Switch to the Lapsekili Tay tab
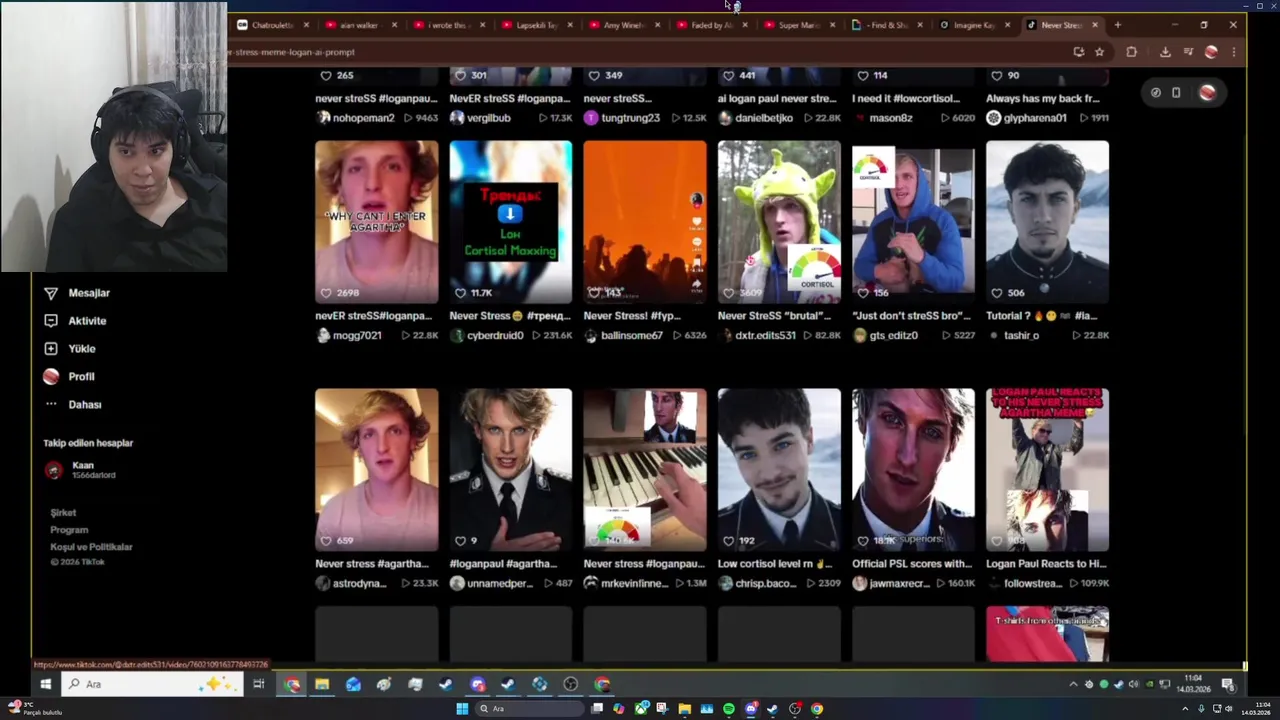The width and height of the screenshot is (1280, 720). (535, 25)
